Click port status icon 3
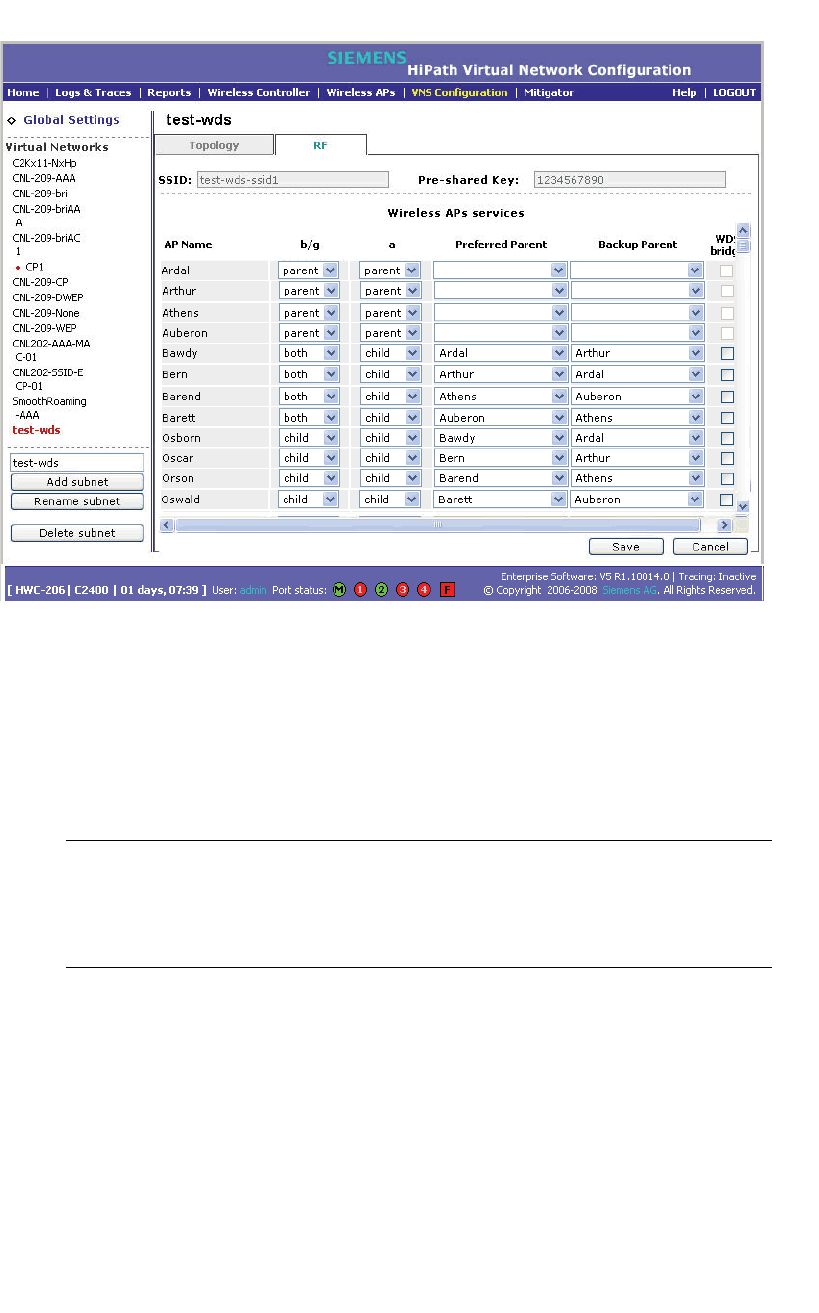 [402, 590]
